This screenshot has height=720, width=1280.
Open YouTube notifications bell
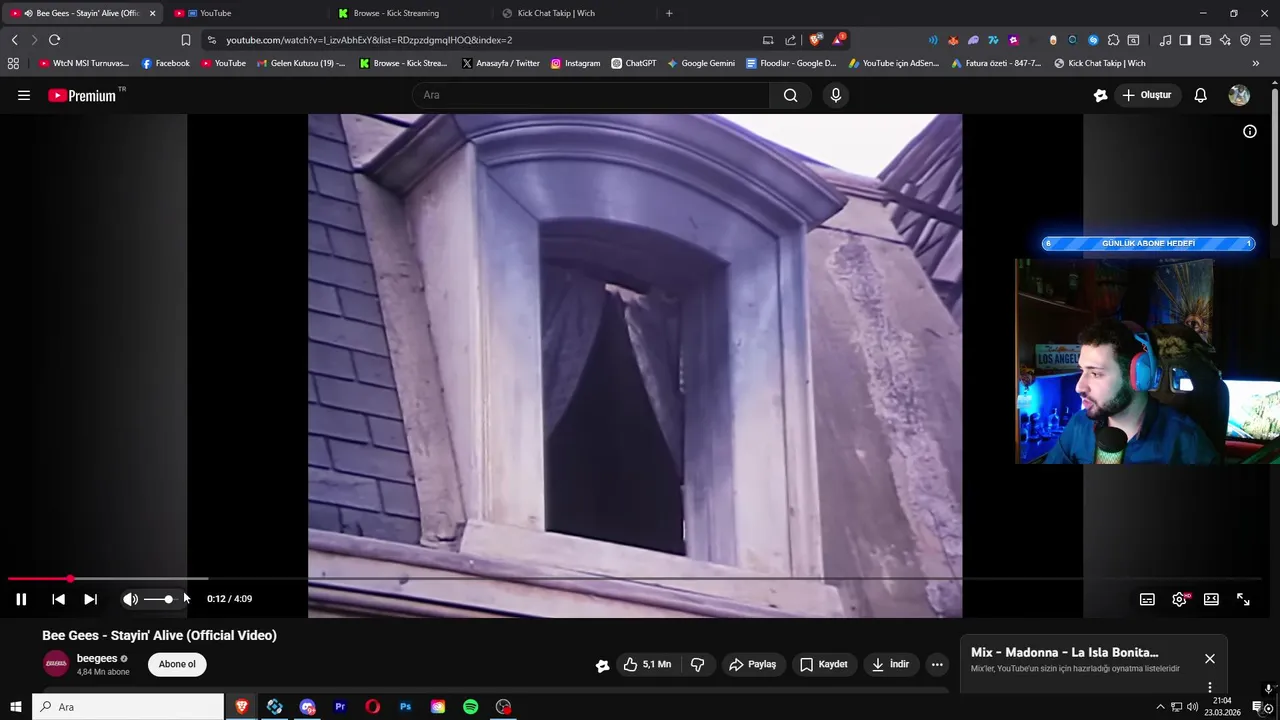[1200, 95]
